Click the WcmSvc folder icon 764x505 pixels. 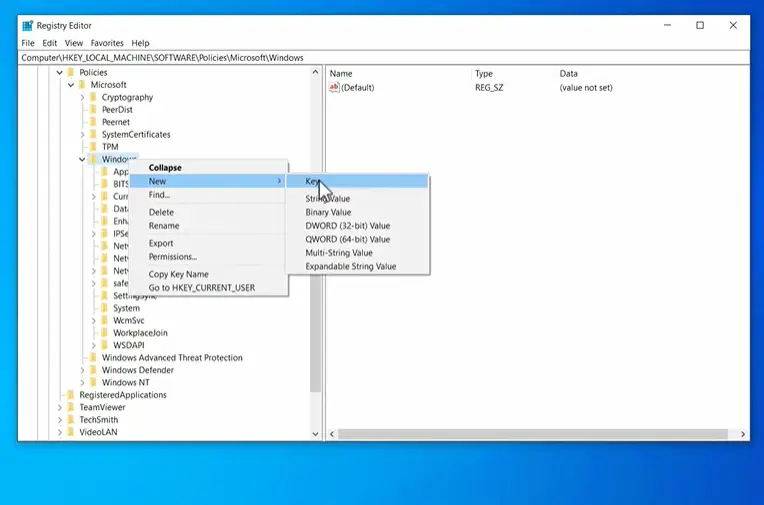[x=104, y=320]
